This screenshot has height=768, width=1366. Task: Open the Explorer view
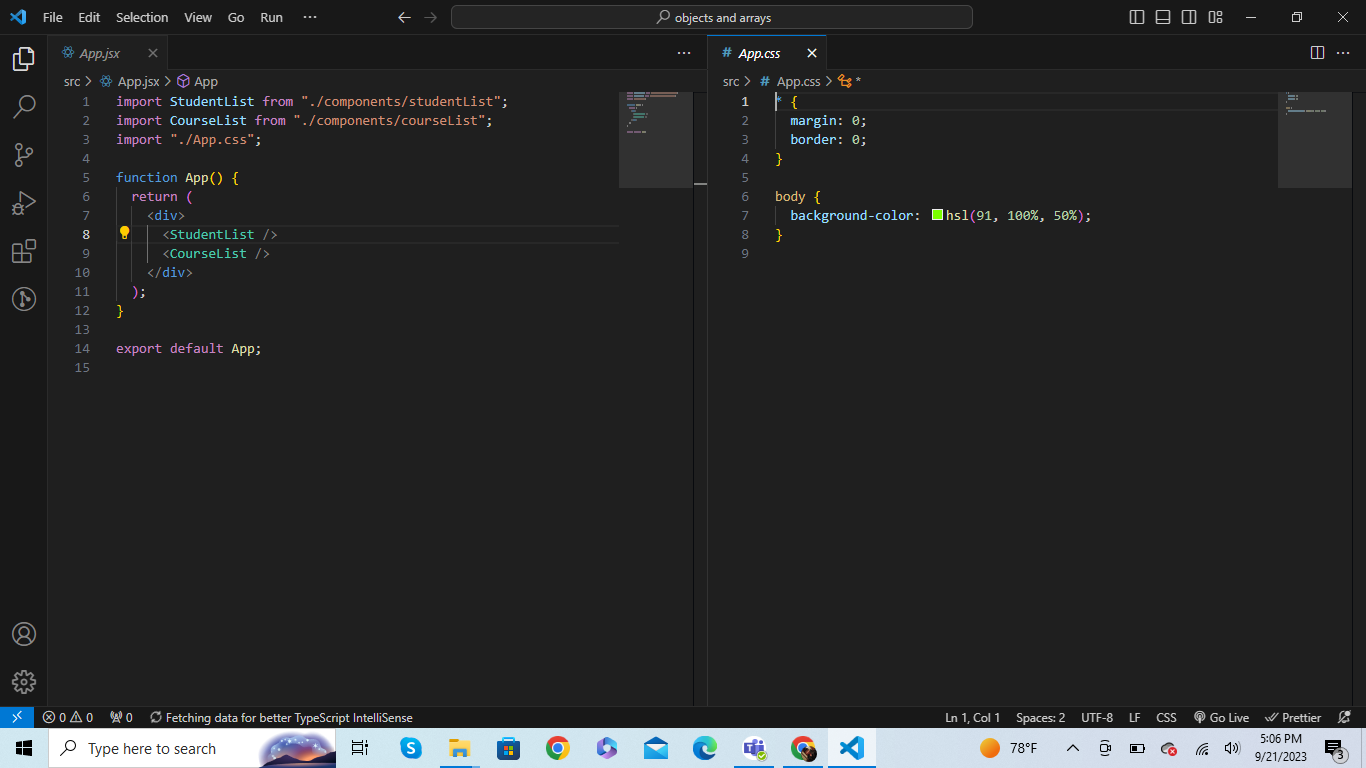click(24, 59)
